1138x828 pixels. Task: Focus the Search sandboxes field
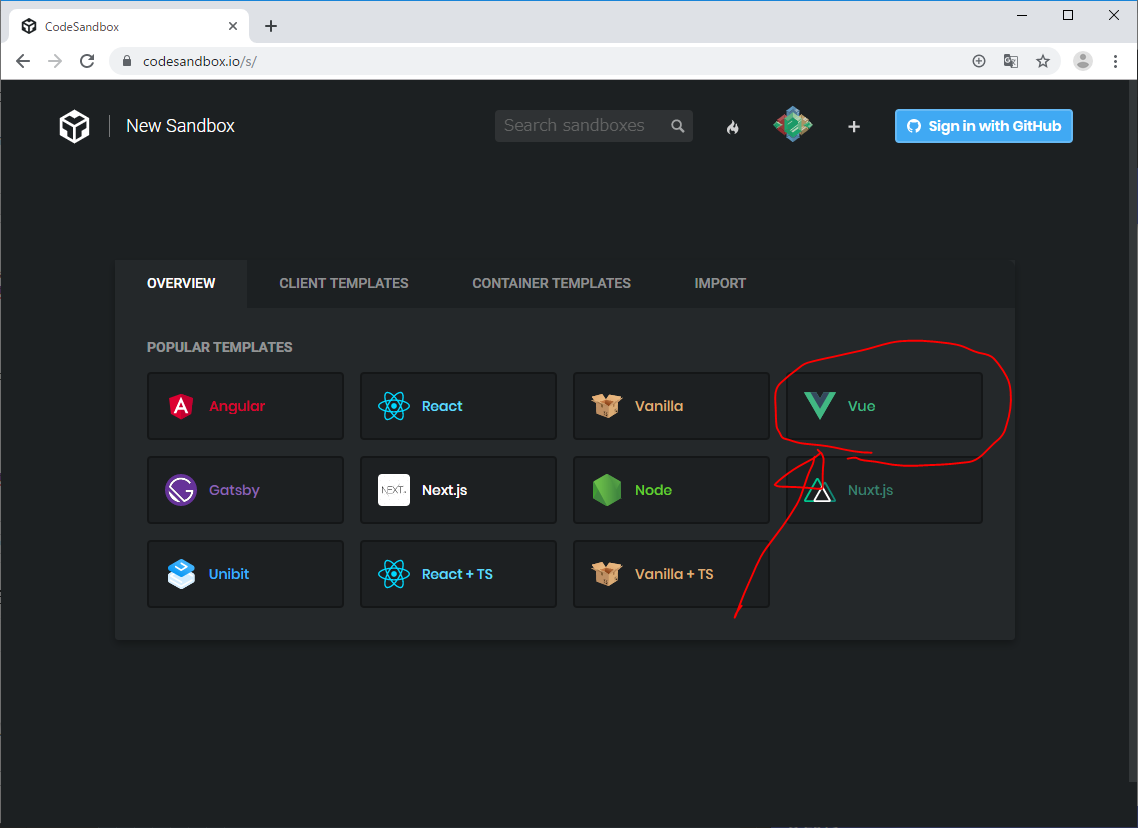click(x=580, y=126)
